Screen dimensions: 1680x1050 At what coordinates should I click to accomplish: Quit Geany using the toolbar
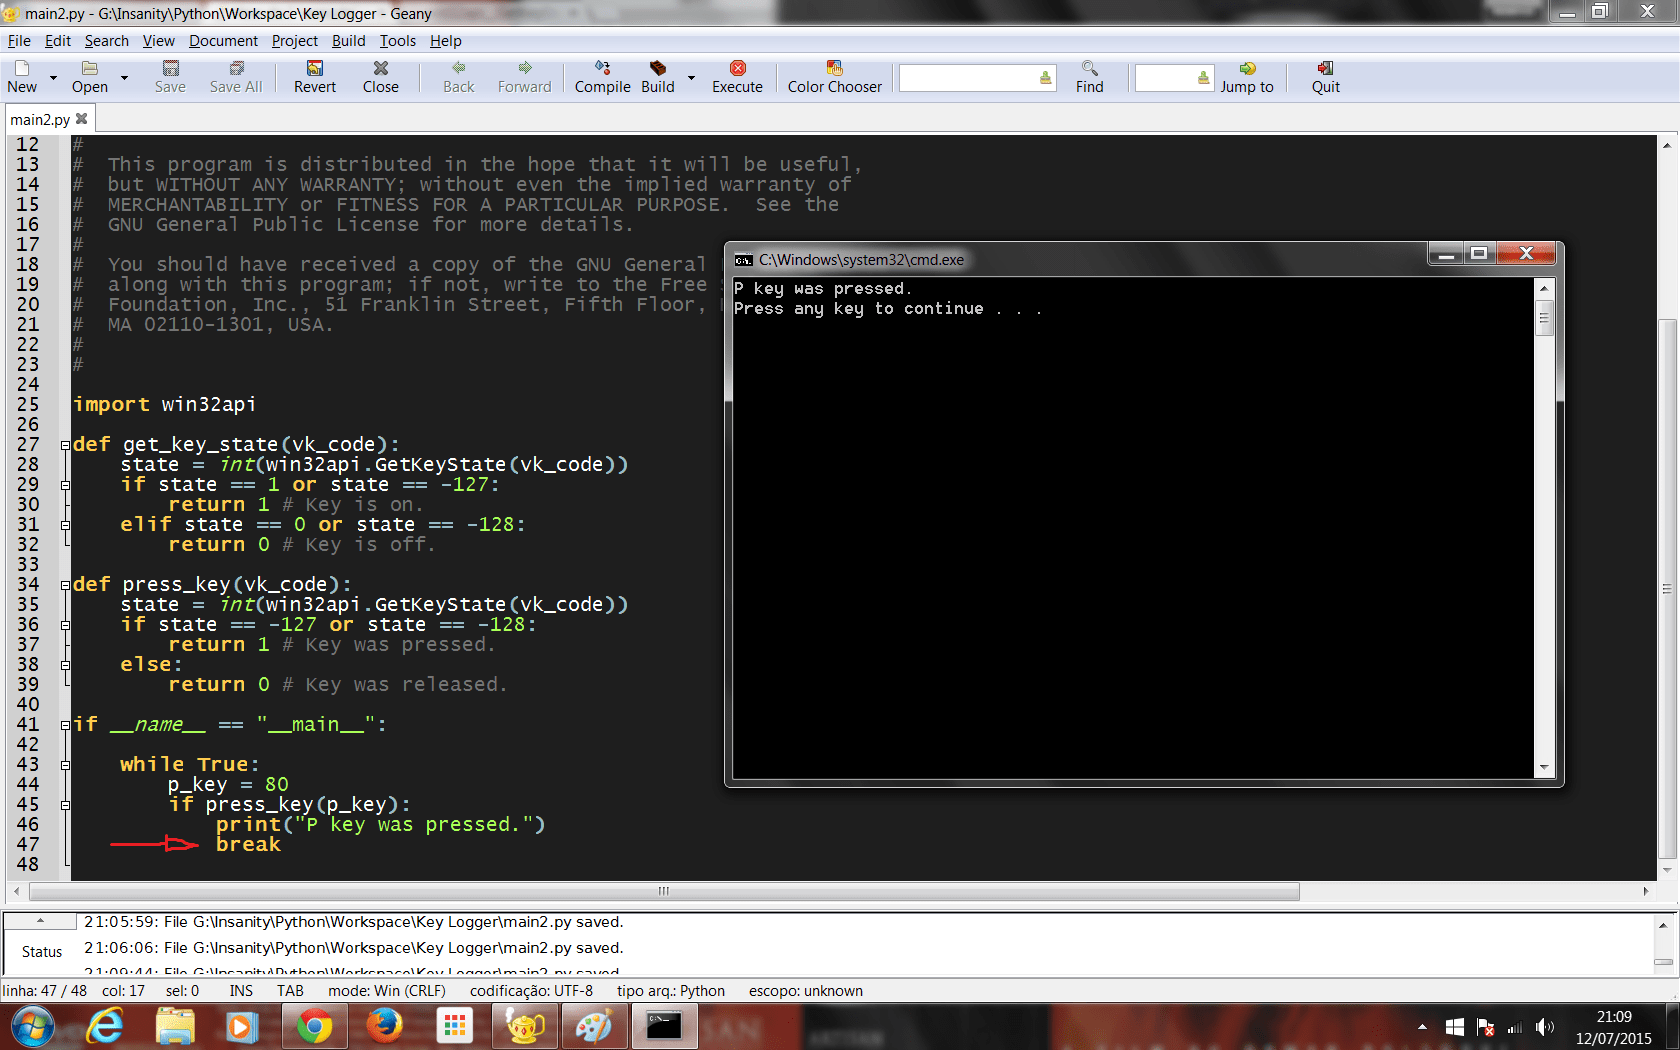pos(1324,77)
